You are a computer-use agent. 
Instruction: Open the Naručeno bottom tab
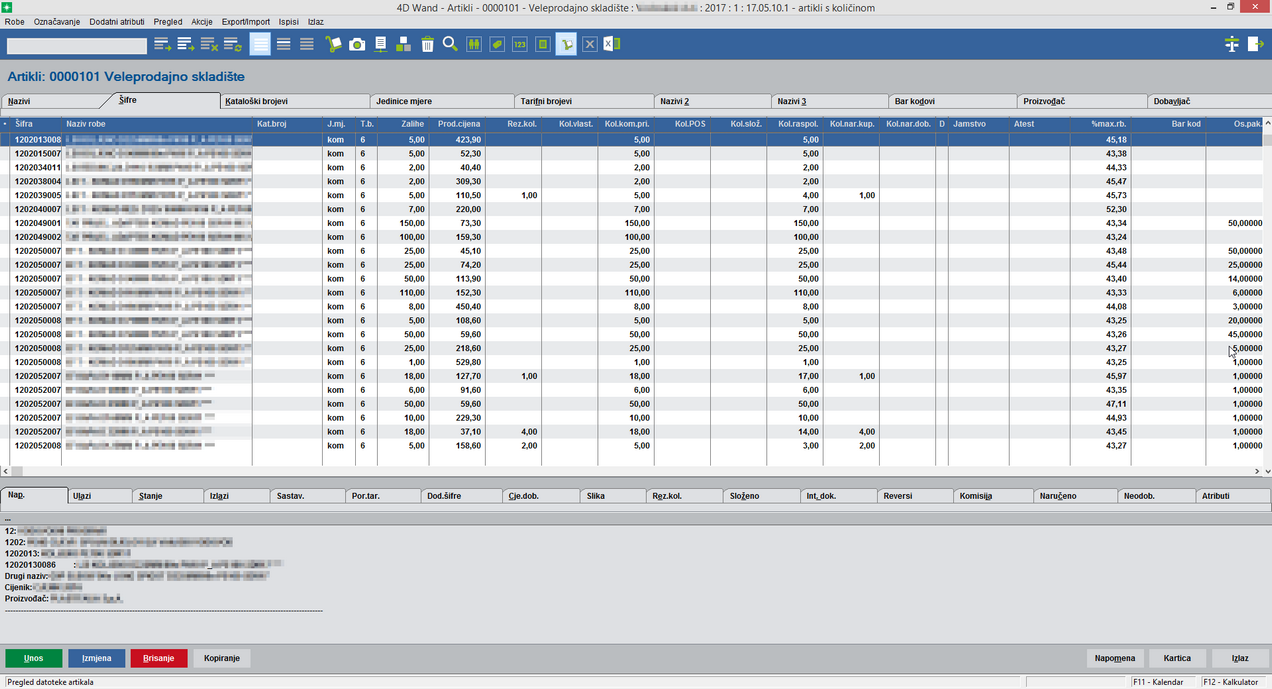point(1075,496)
